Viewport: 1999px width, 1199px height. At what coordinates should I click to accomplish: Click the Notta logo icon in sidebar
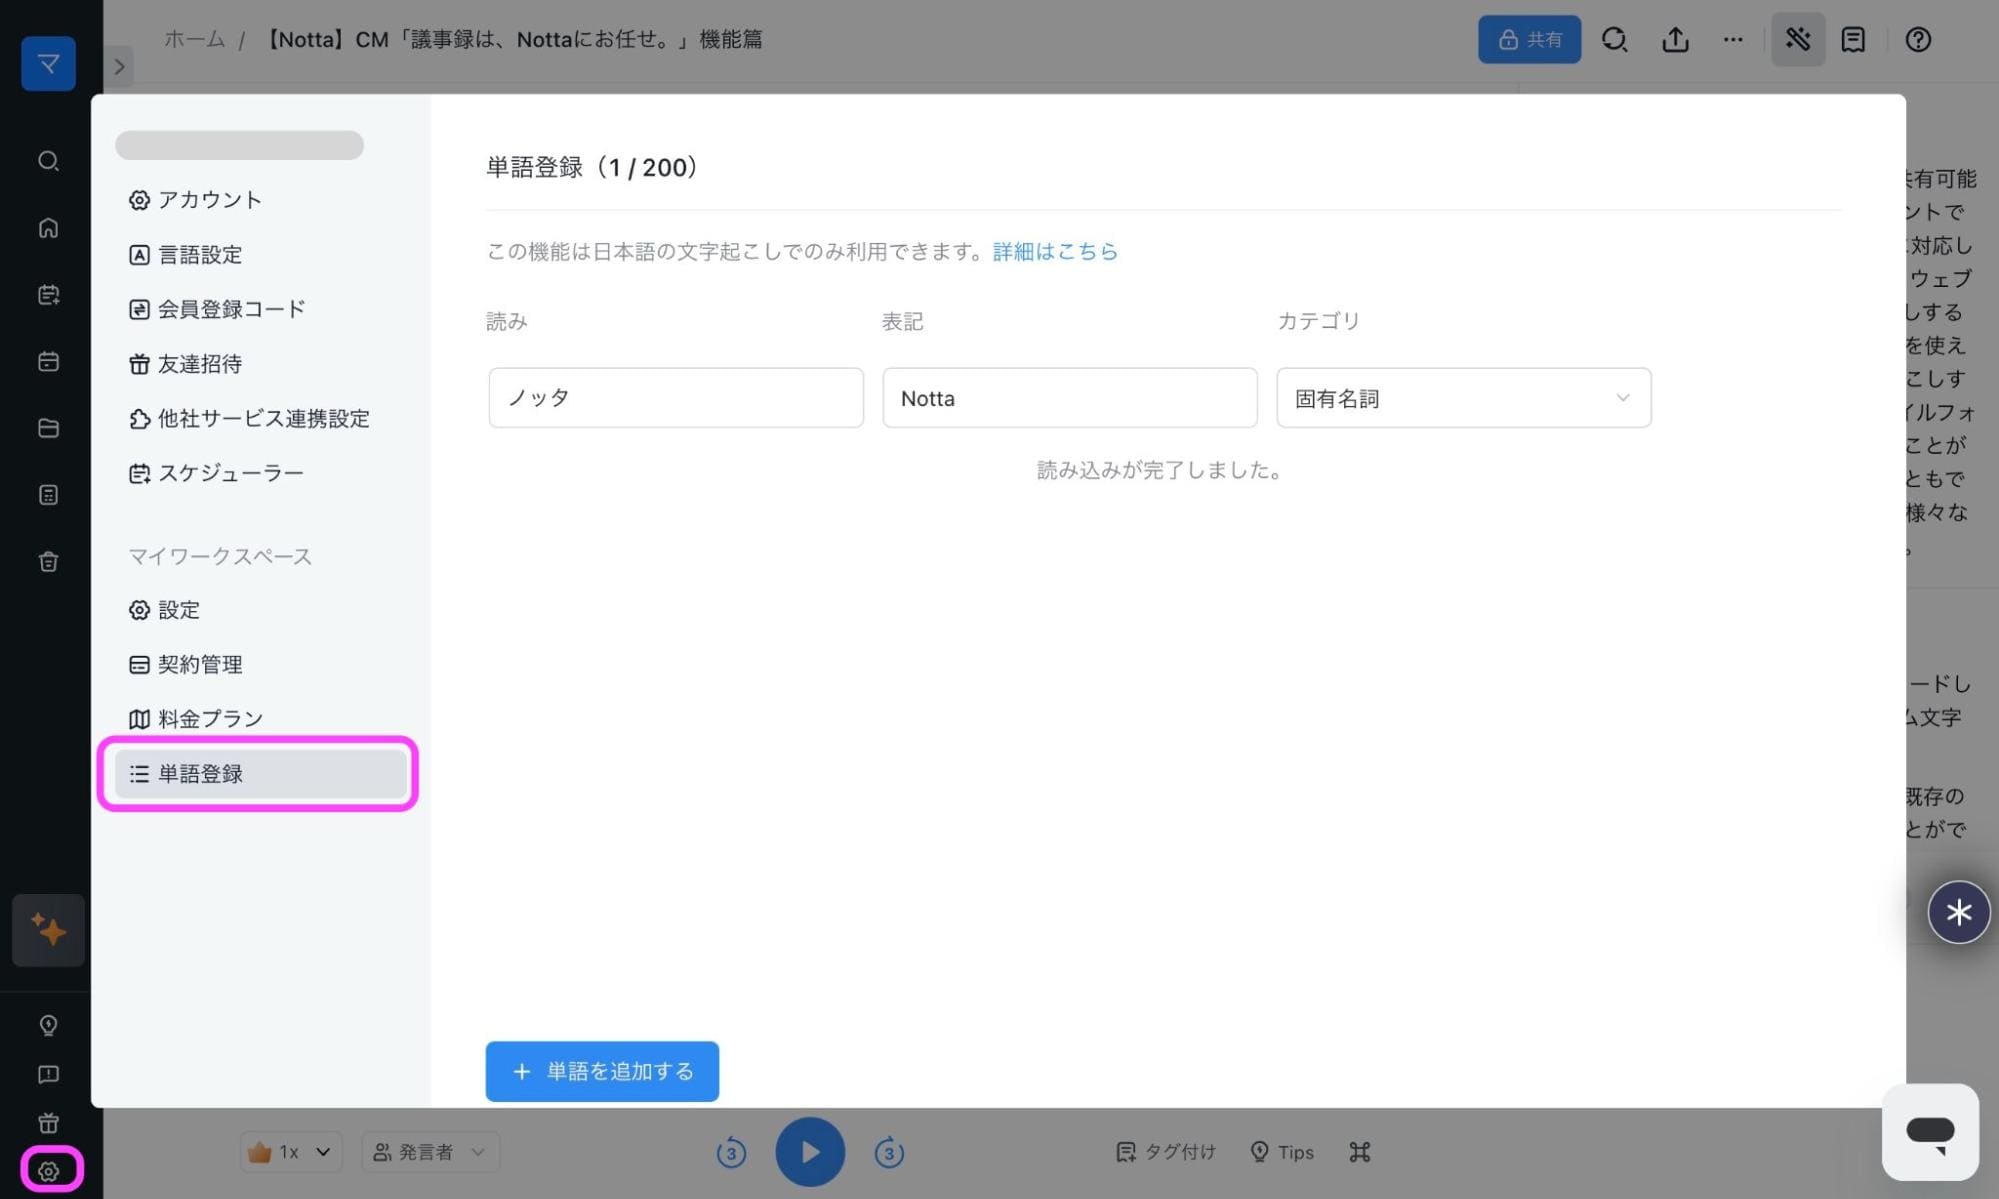coord(48,64)
